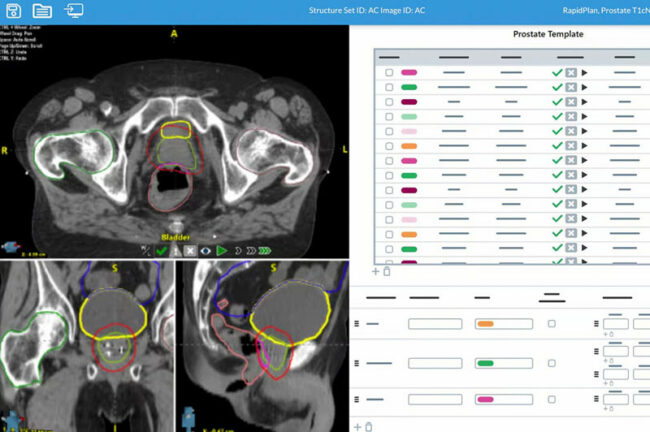Check the checkbox in first pink table row

[x=389, y=73]
